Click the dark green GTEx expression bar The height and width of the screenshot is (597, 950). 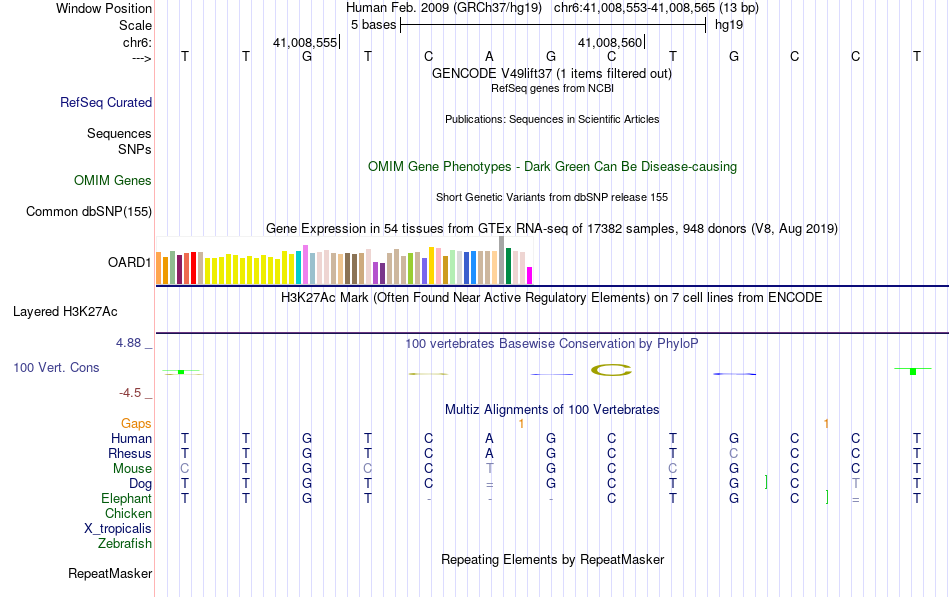point(509,266)
